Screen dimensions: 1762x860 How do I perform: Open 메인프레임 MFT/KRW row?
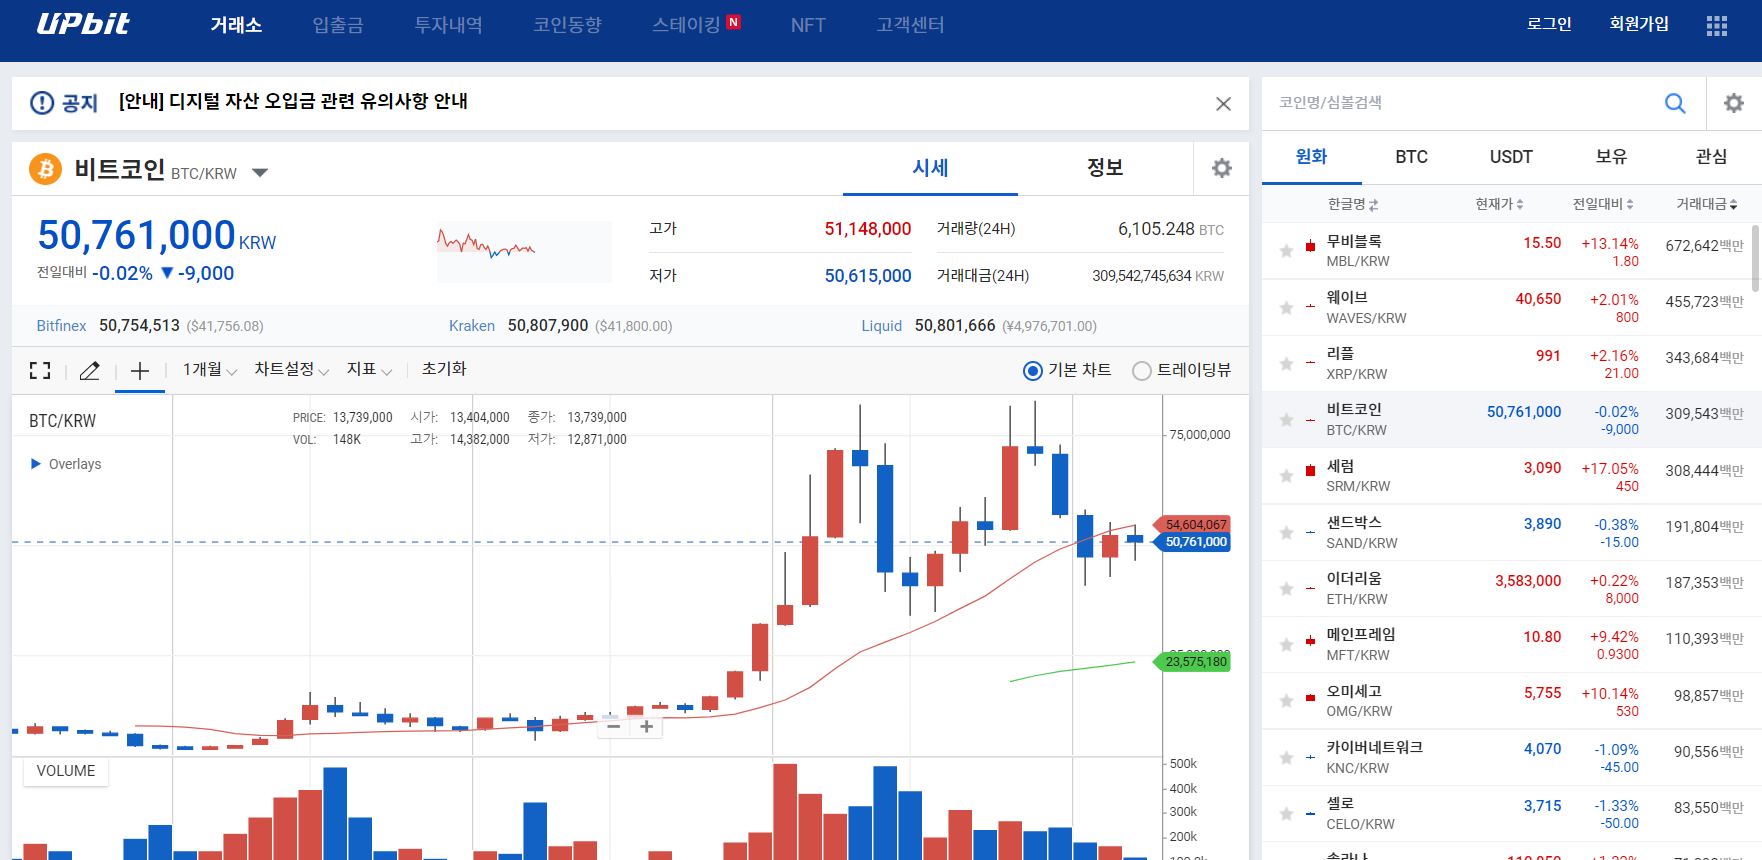[1506, 645]
